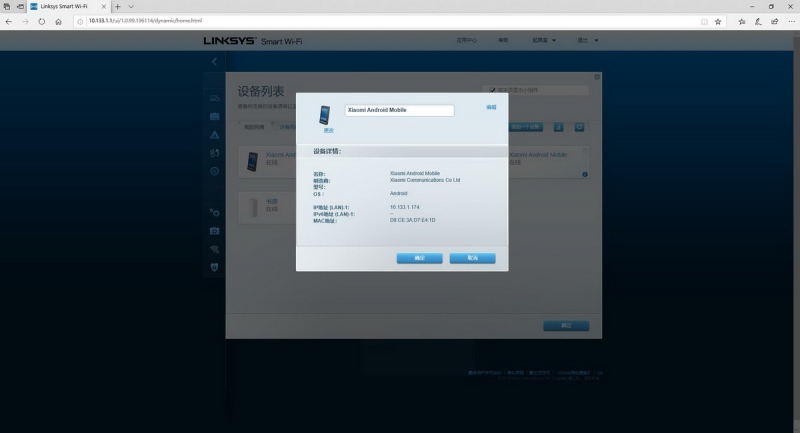Reload the Linksys router page
Viewport: 800px width, 433px height.
coord(42,21)
